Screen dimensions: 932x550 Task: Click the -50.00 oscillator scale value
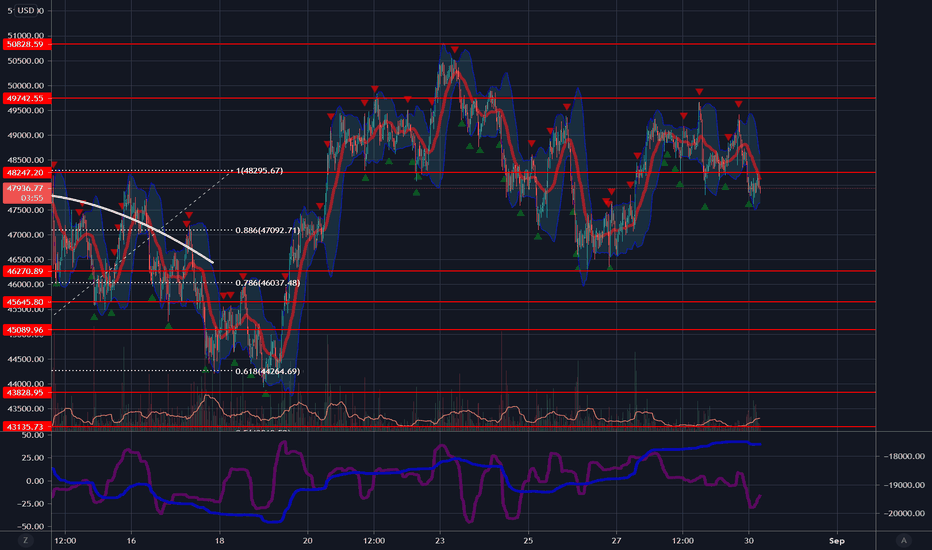pos(30,526)
